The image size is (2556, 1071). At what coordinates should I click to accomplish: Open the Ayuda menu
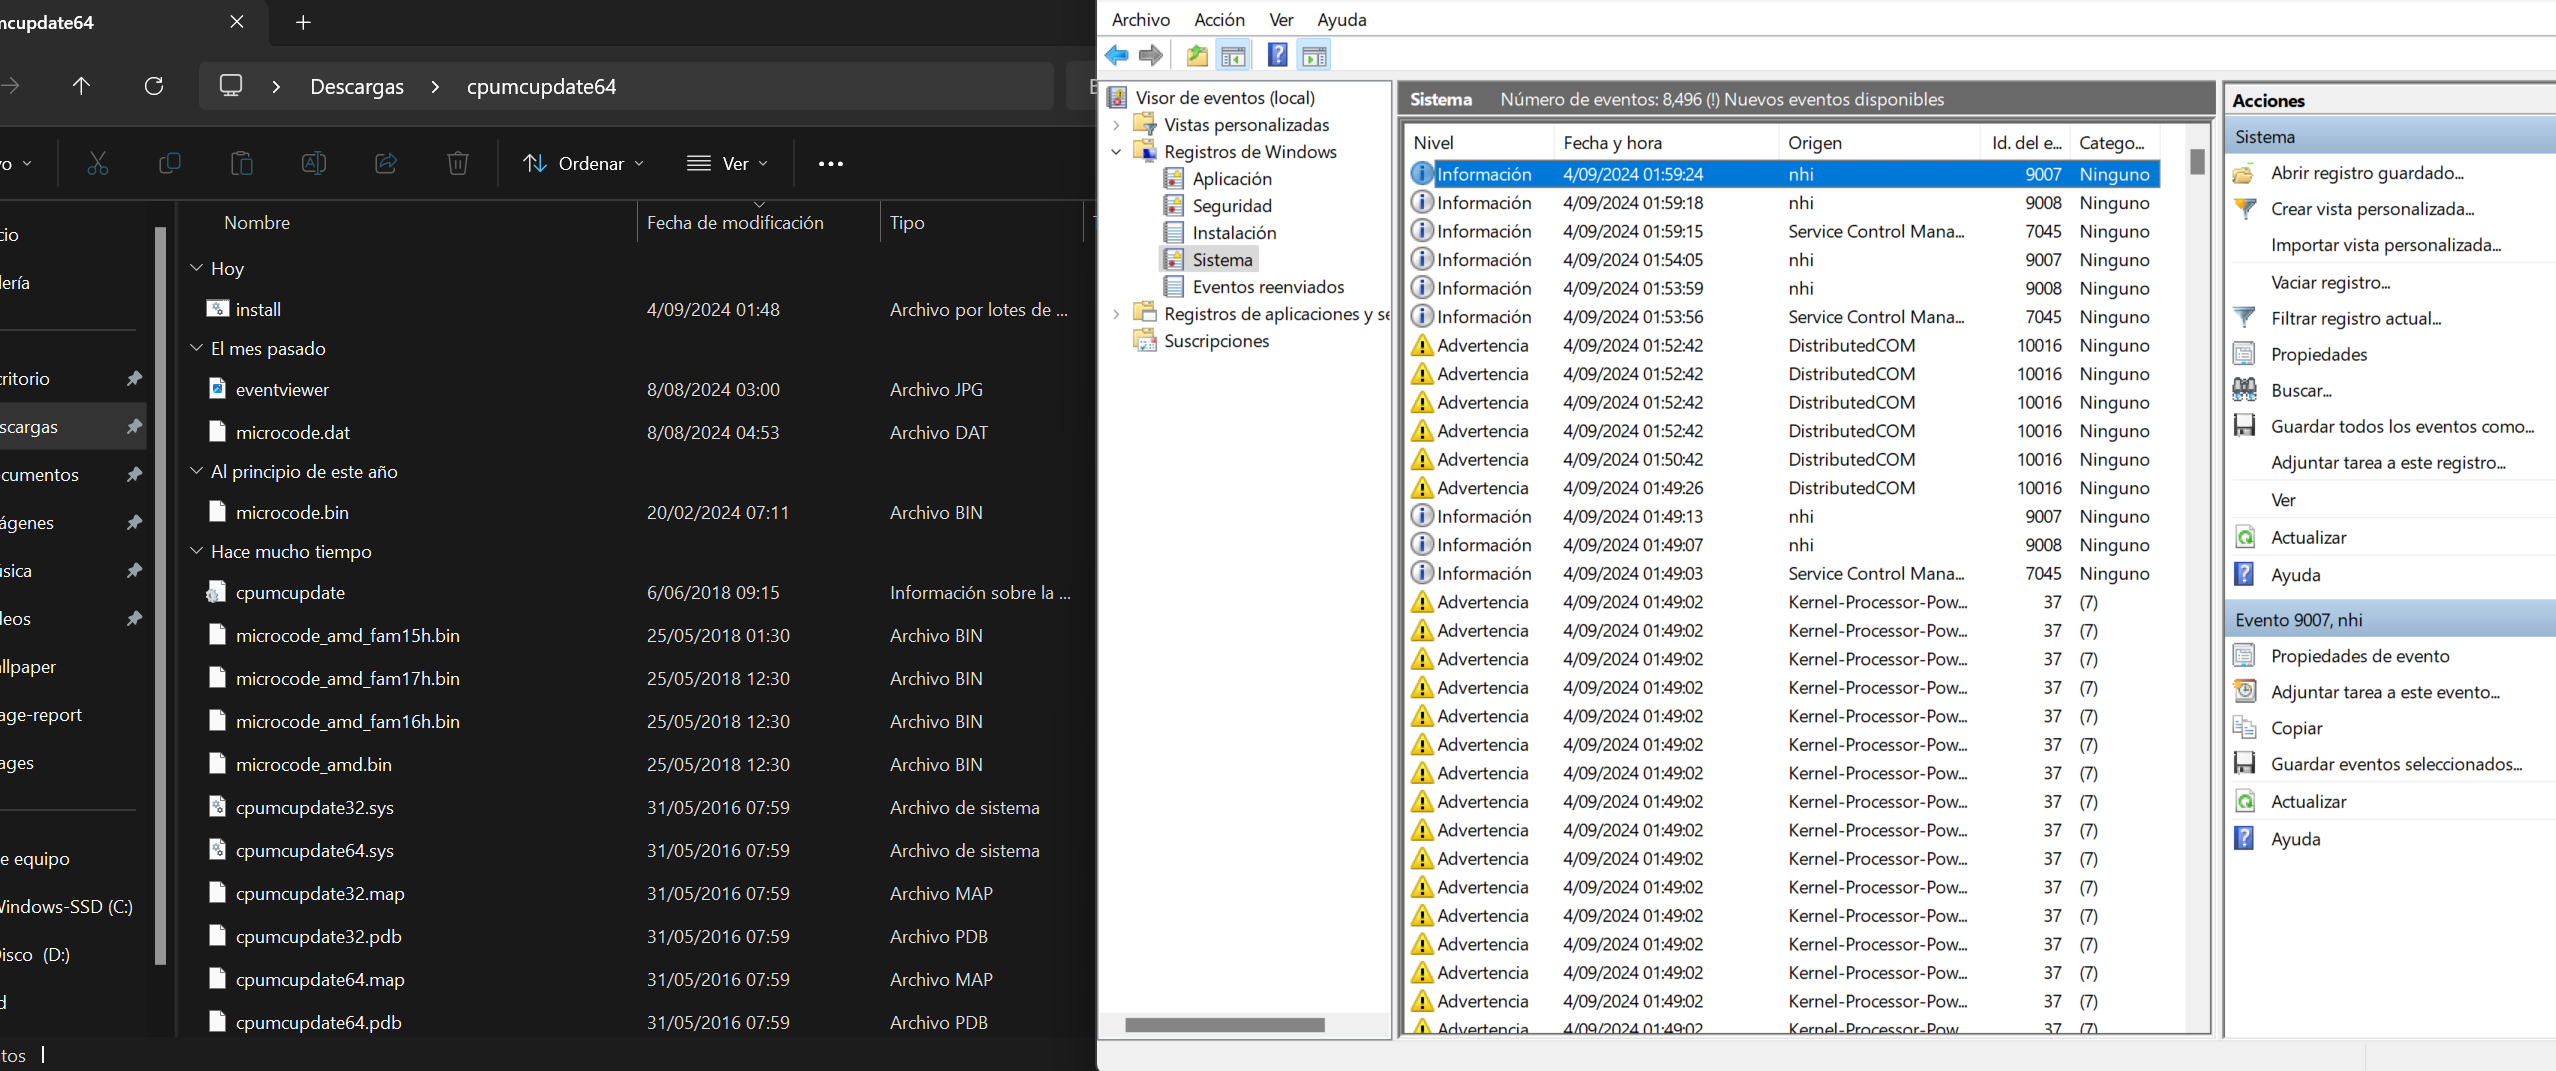pos(1341,19)
